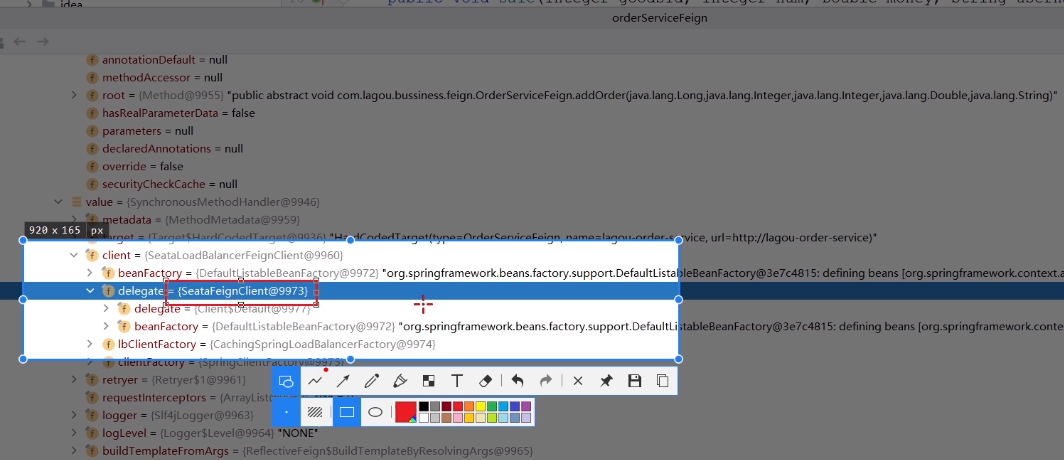1064x460 pixels.
Task: Select the text annotation tool
Action: 457,381
